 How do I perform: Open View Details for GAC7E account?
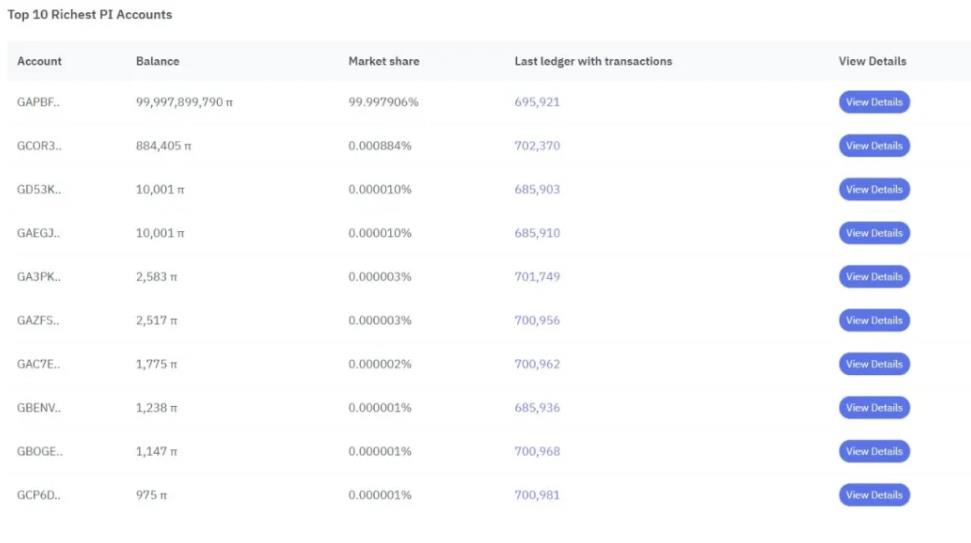(874, 364)
